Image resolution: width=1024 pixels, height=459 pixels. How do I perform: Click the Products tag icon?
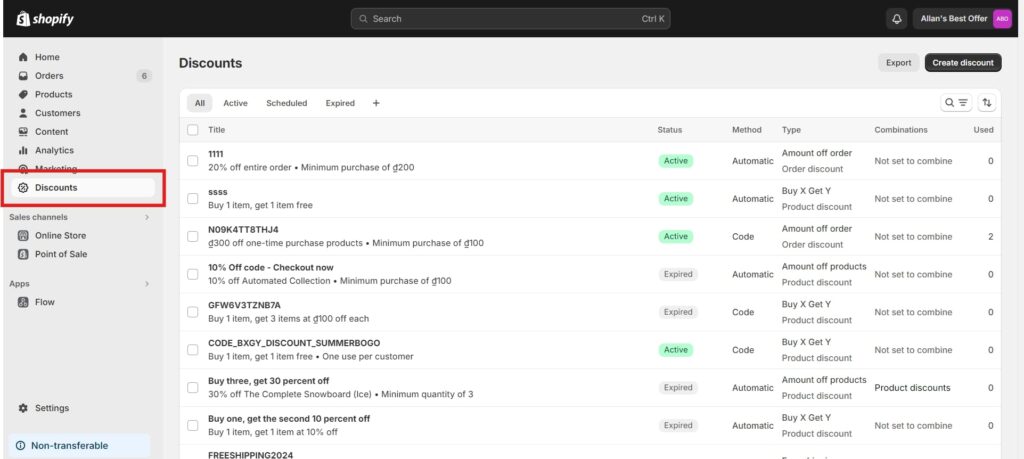pos(23,94)
